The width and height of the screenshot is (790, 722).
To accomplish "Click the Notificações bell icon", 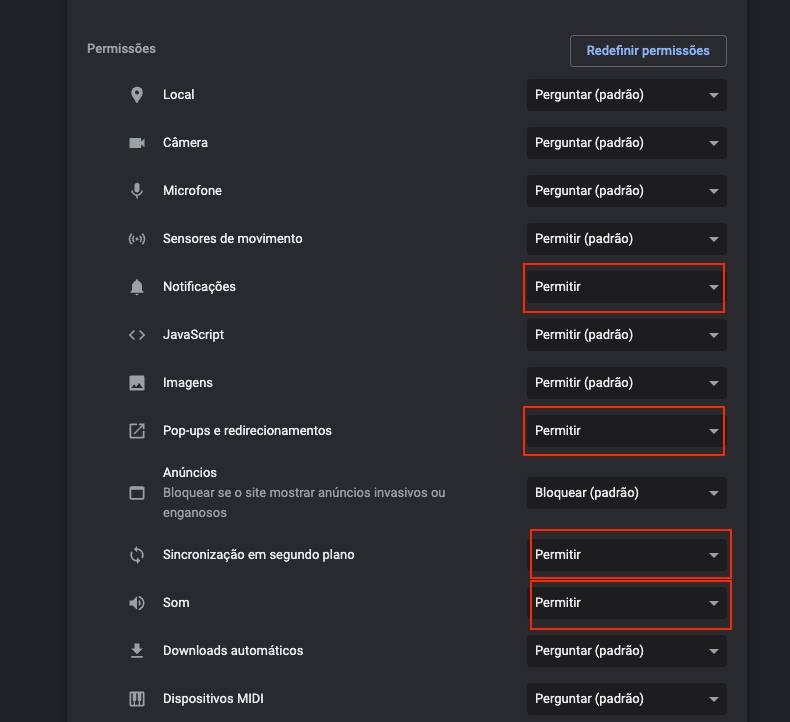I will click(137, 287).
